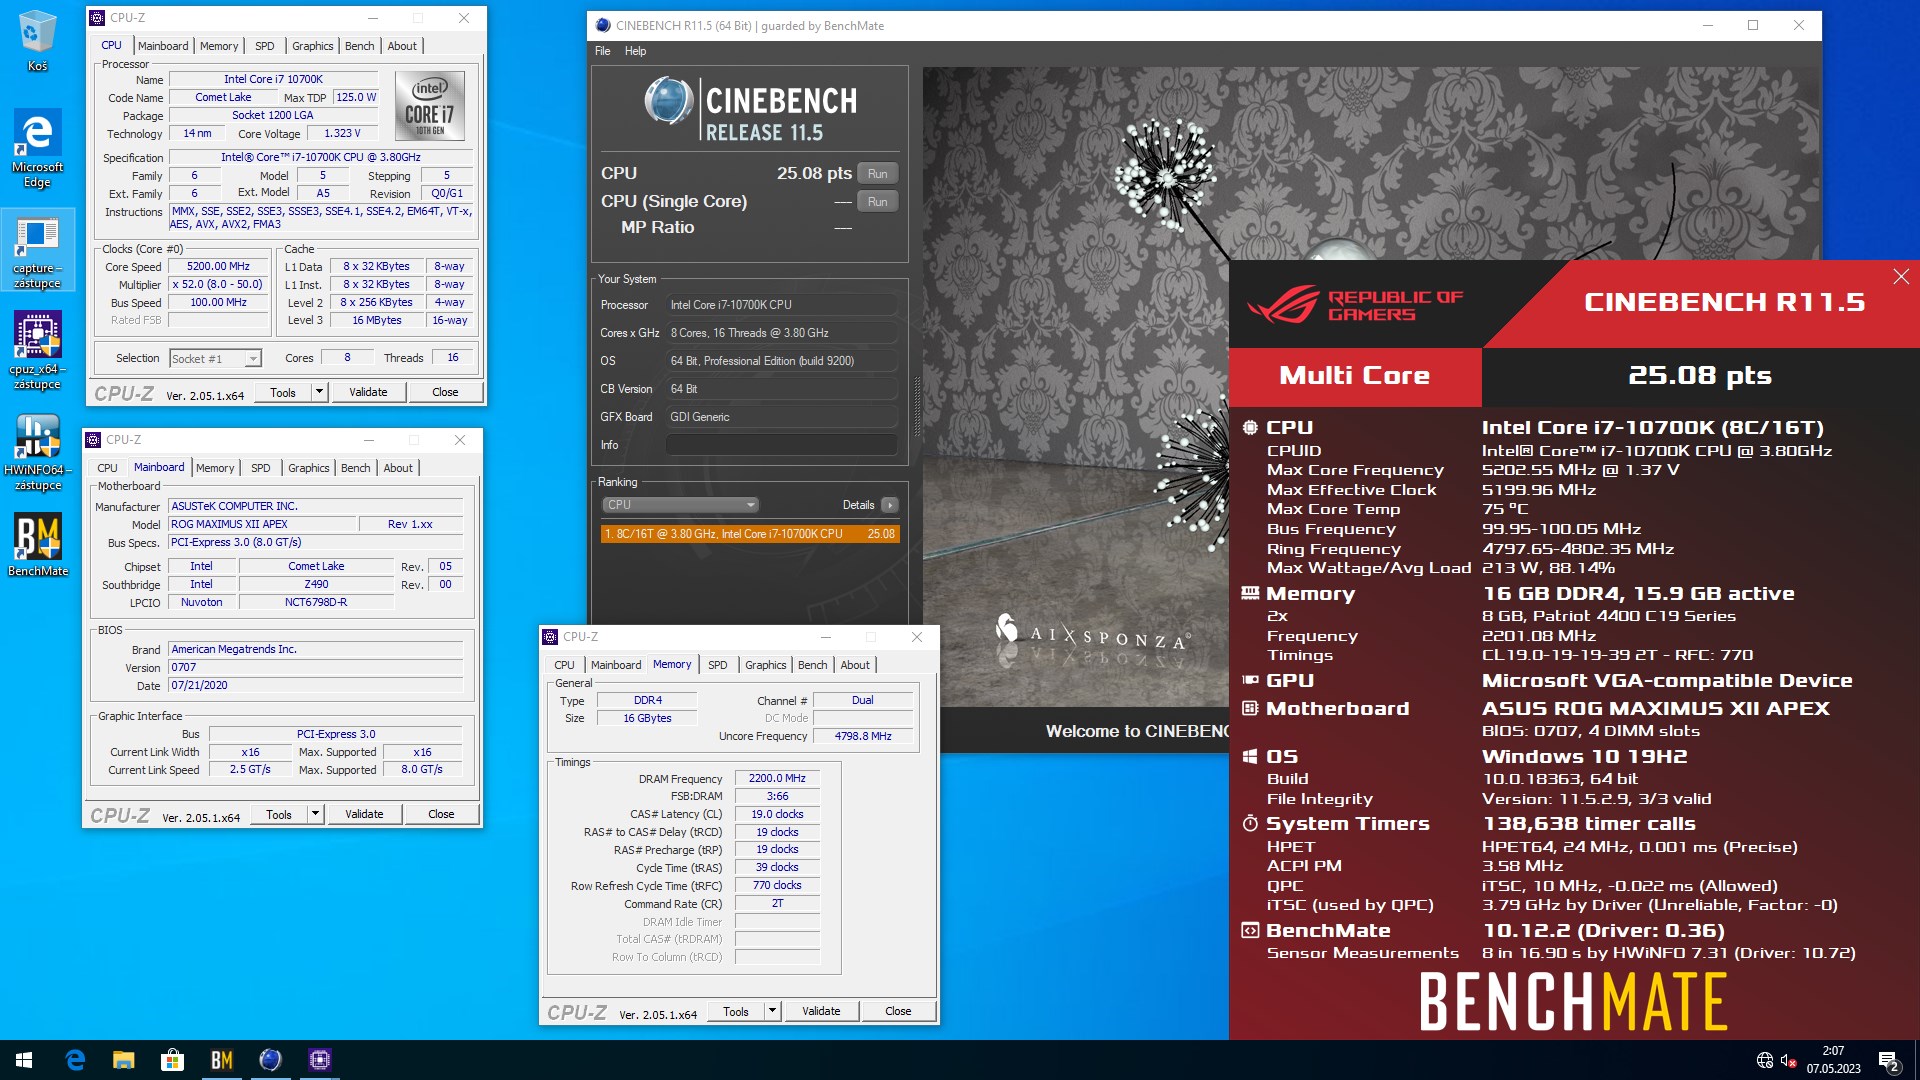Screen dimensions: 1920x1080
Task: Click Close button in CPU-Z CPU window
Action: [445, 393]
